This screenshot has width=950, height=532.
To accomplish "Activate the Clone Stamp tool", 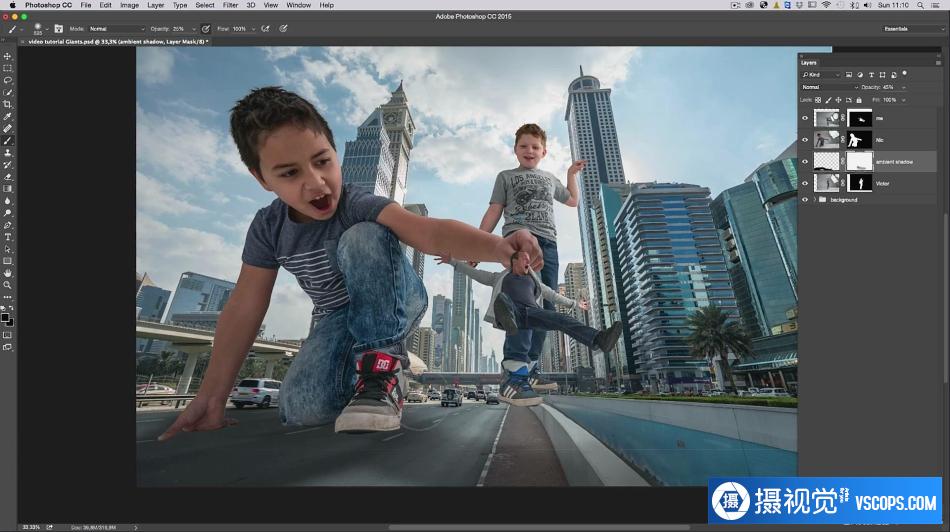I will pos(7,153).
